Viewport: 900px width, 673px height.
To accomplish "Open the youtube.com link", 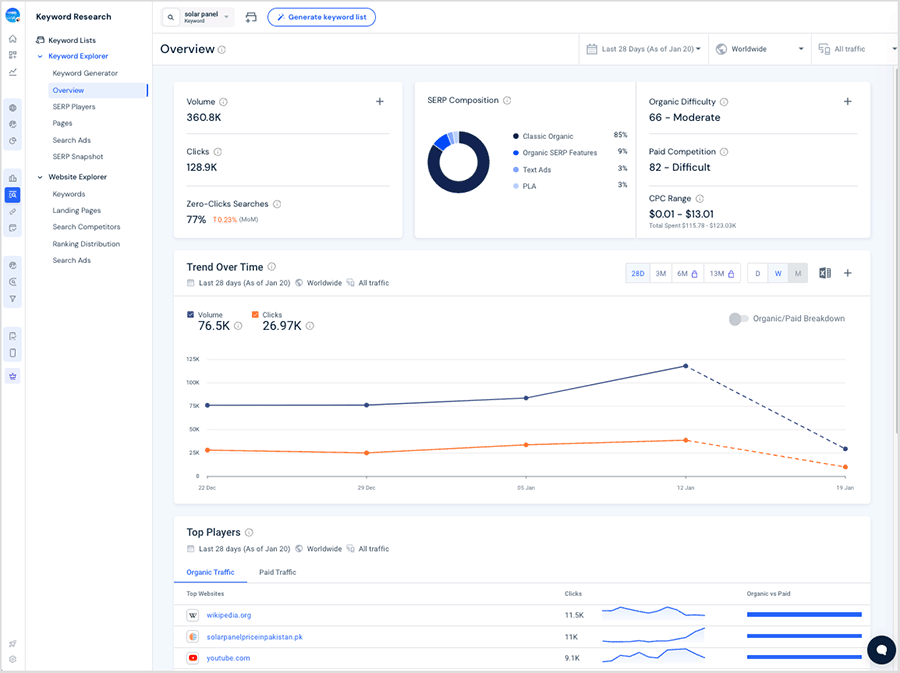I will pos(228,658).
